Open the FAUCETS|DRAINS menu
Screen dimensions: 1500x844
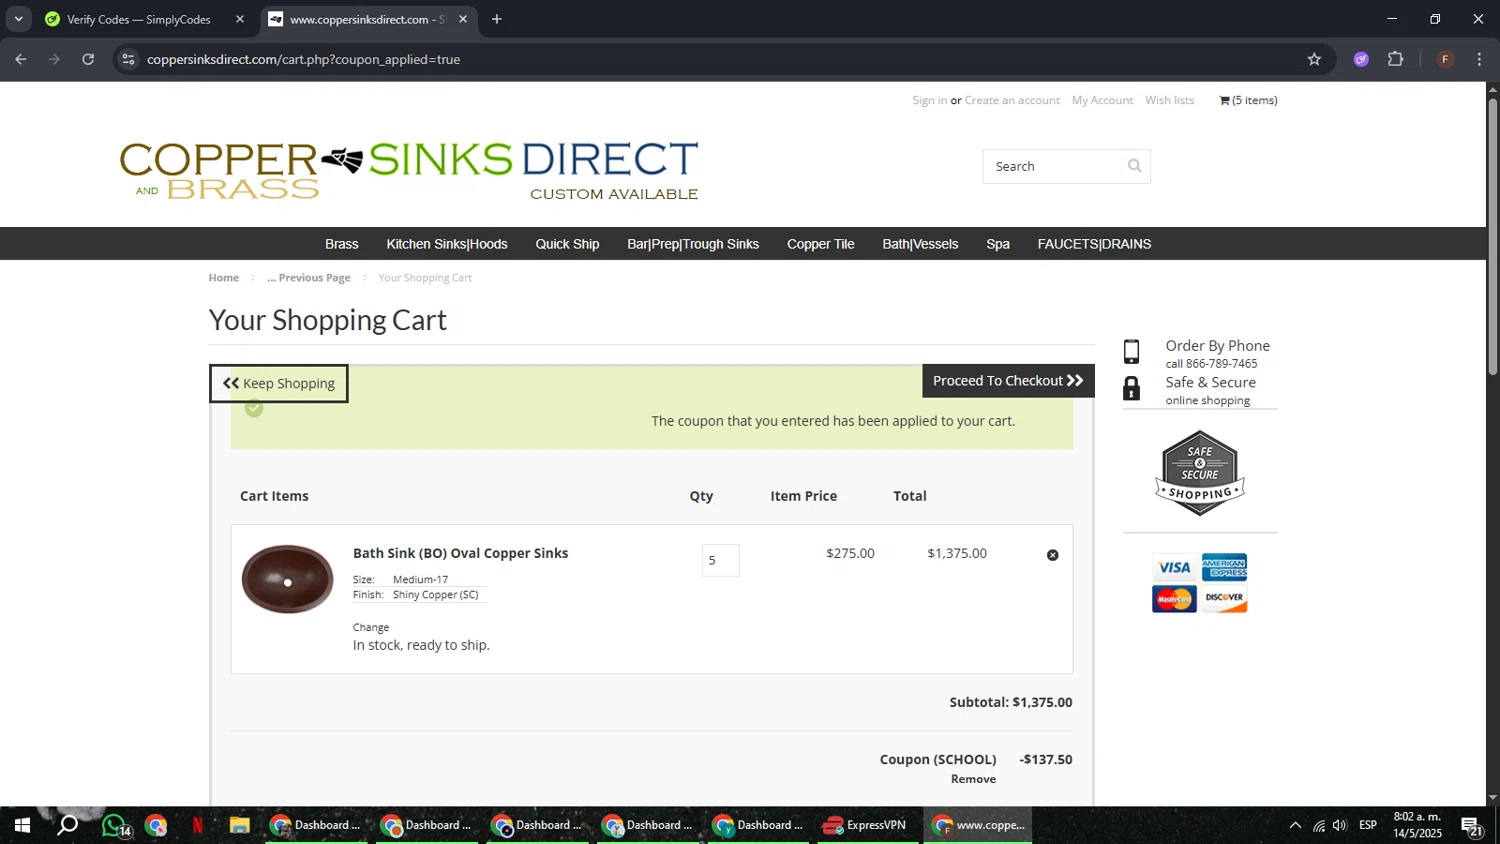pyautogui.click(x=1094, y=244)
